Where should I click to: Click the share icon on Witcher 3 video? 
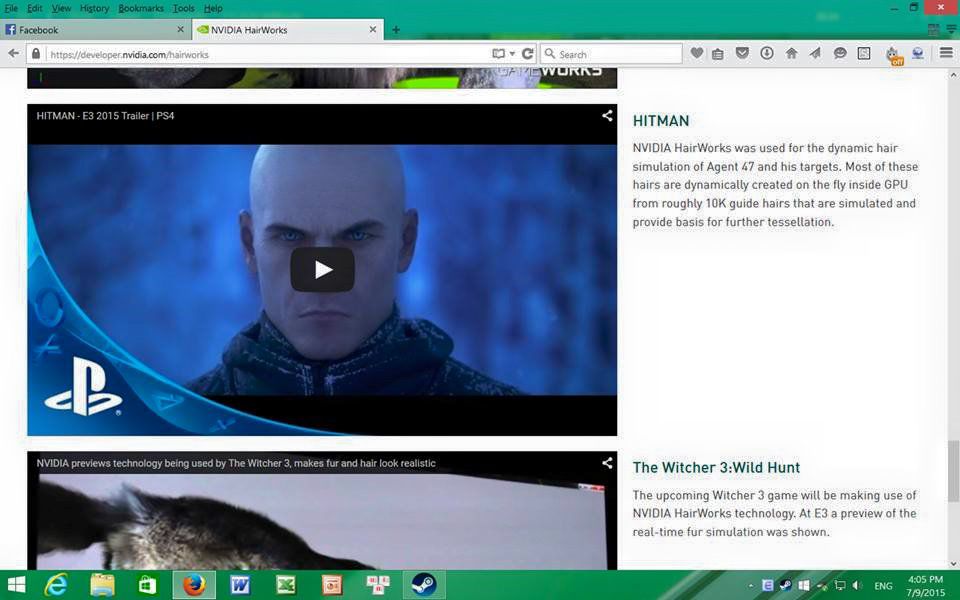(607, 463)
